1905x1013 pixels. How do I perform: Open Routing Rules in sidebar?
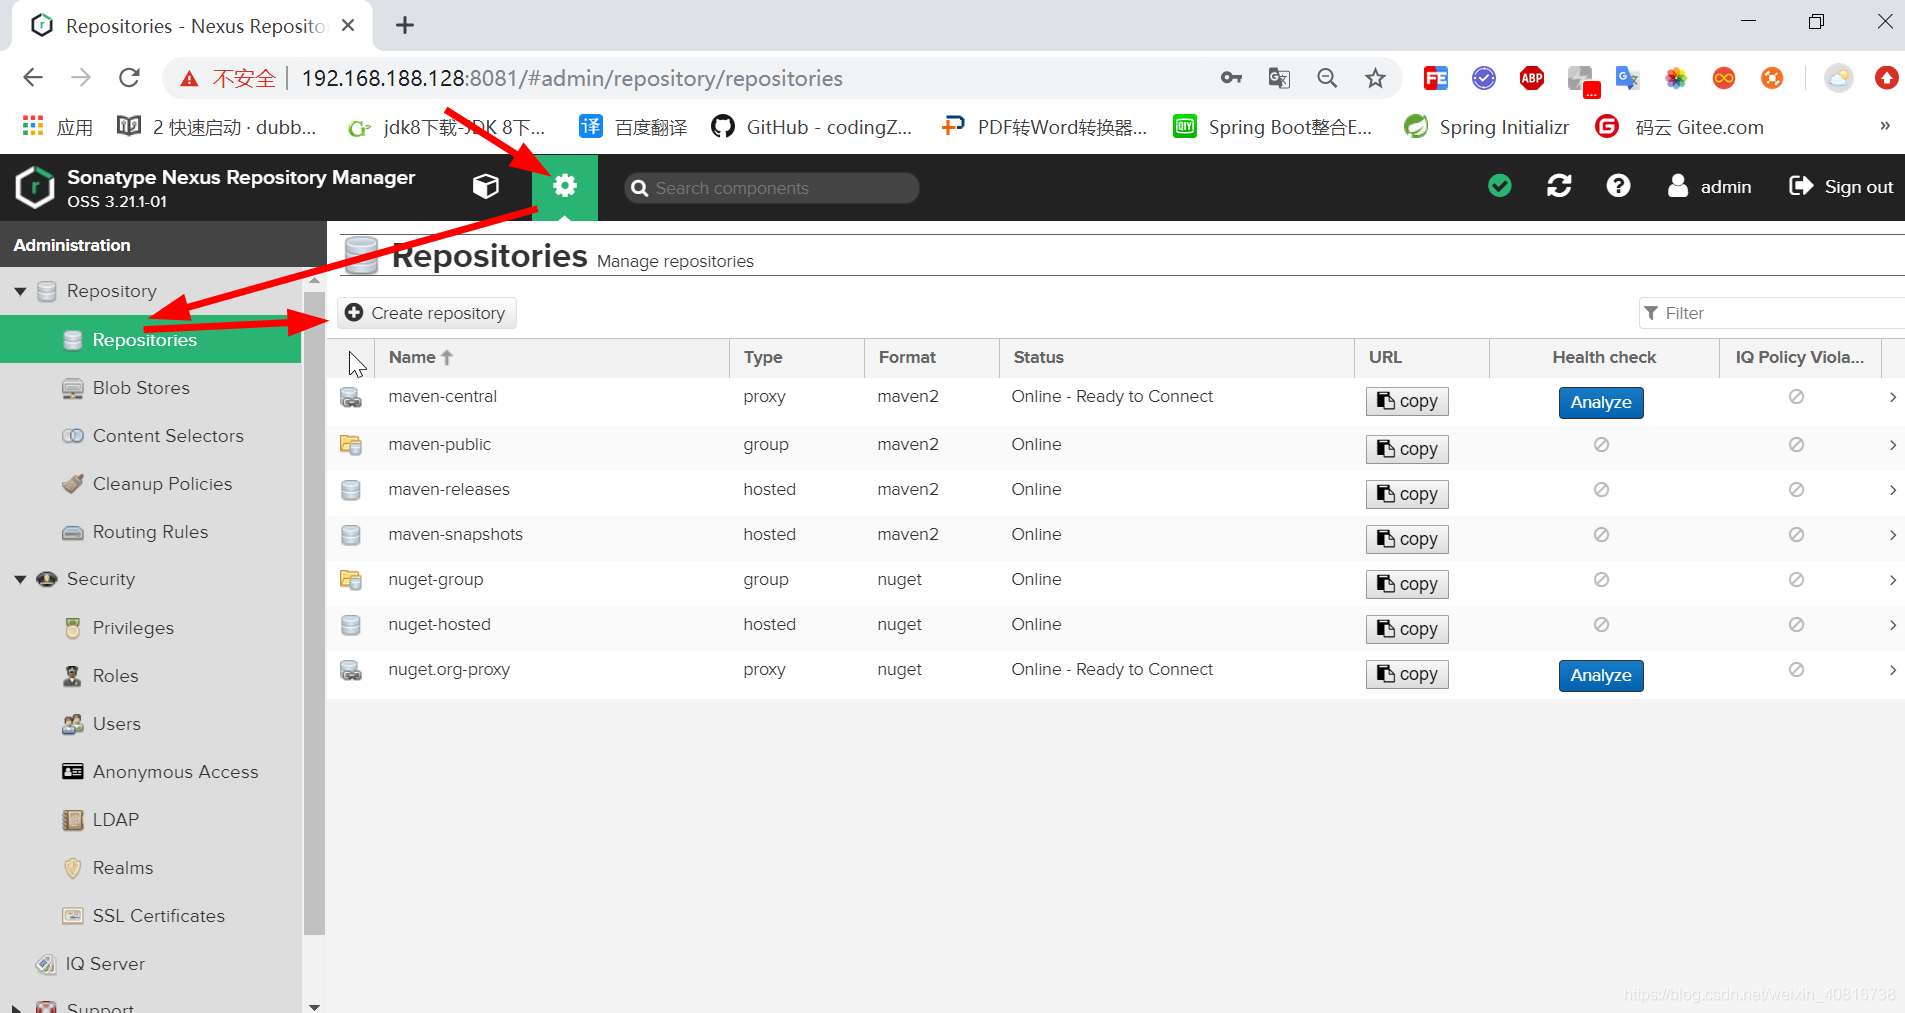(x=150, y=532)
